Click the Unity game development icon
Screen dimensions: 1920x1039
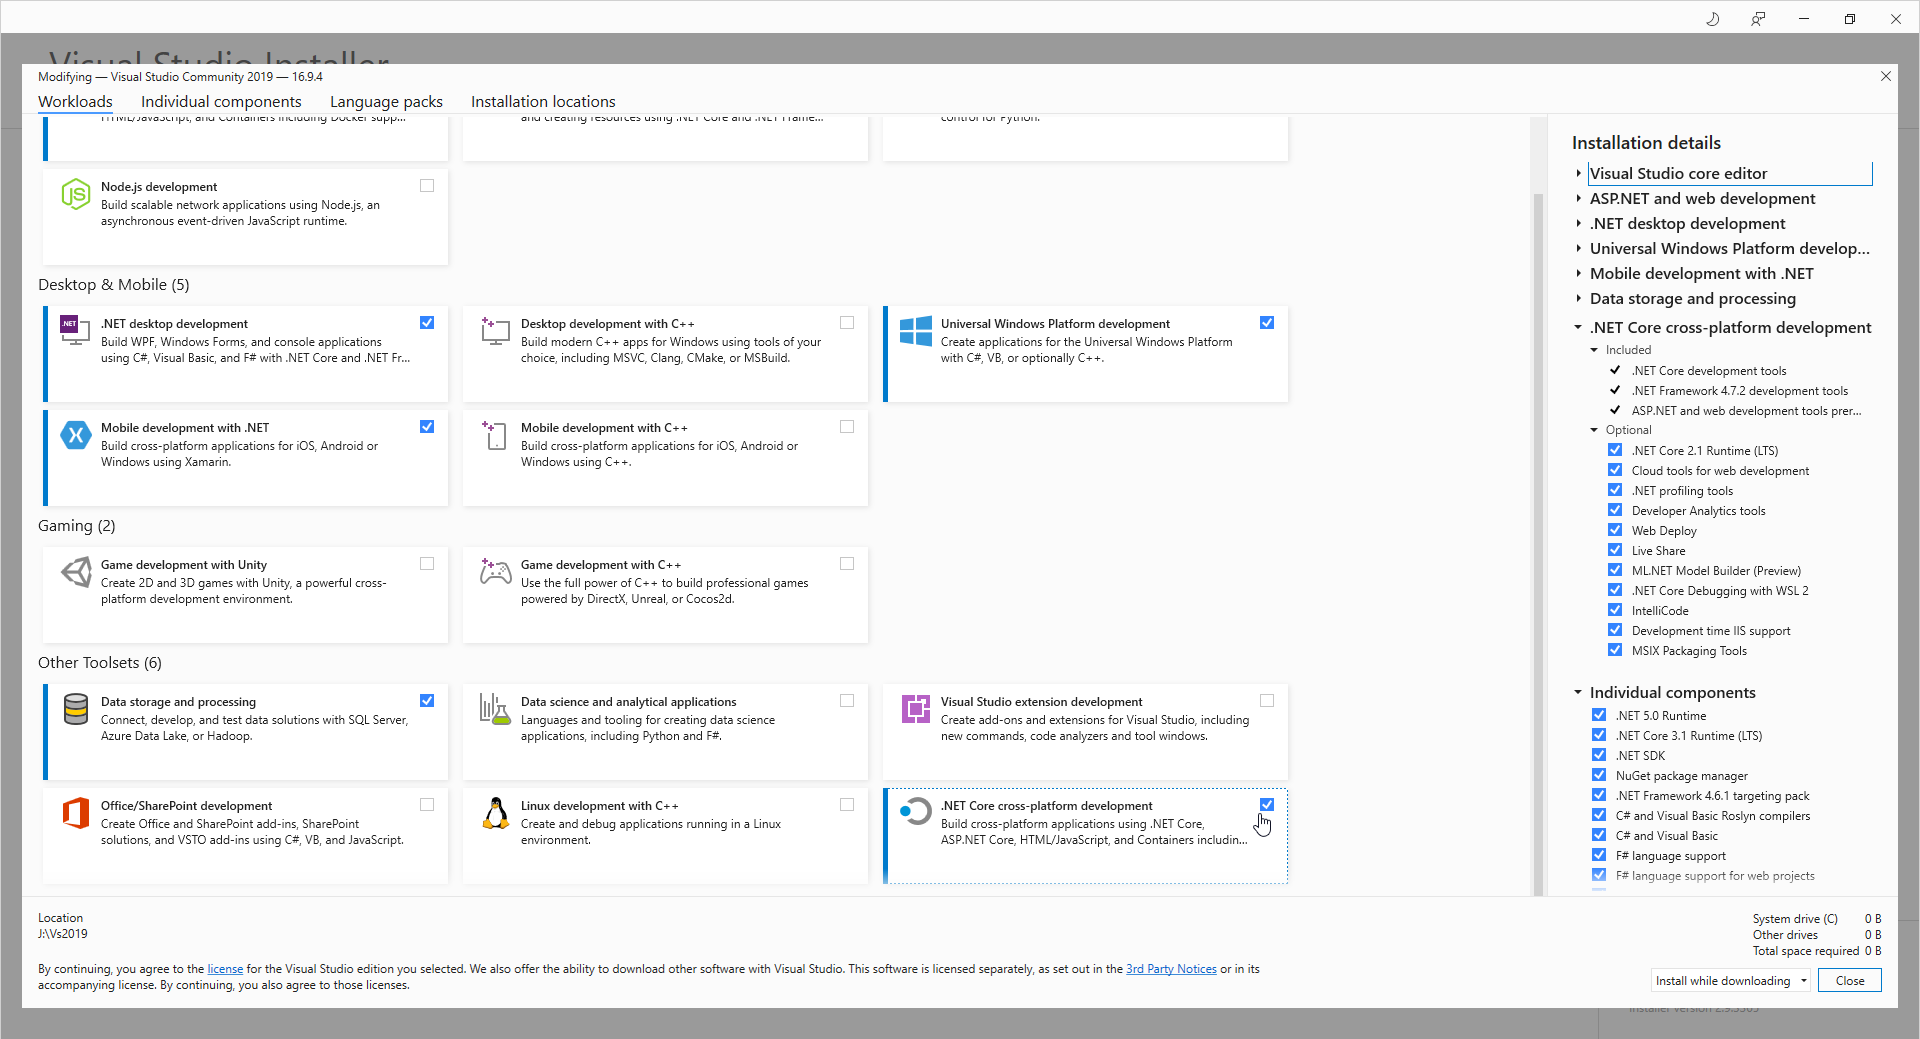(x=76, y=572)
